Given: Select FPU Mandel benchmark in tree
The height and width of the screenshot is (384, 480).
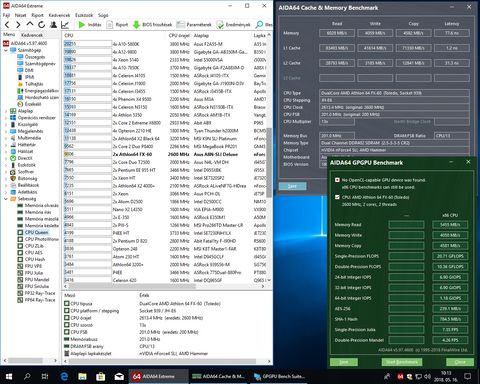Looking at the screenshot, I should 37,280.
